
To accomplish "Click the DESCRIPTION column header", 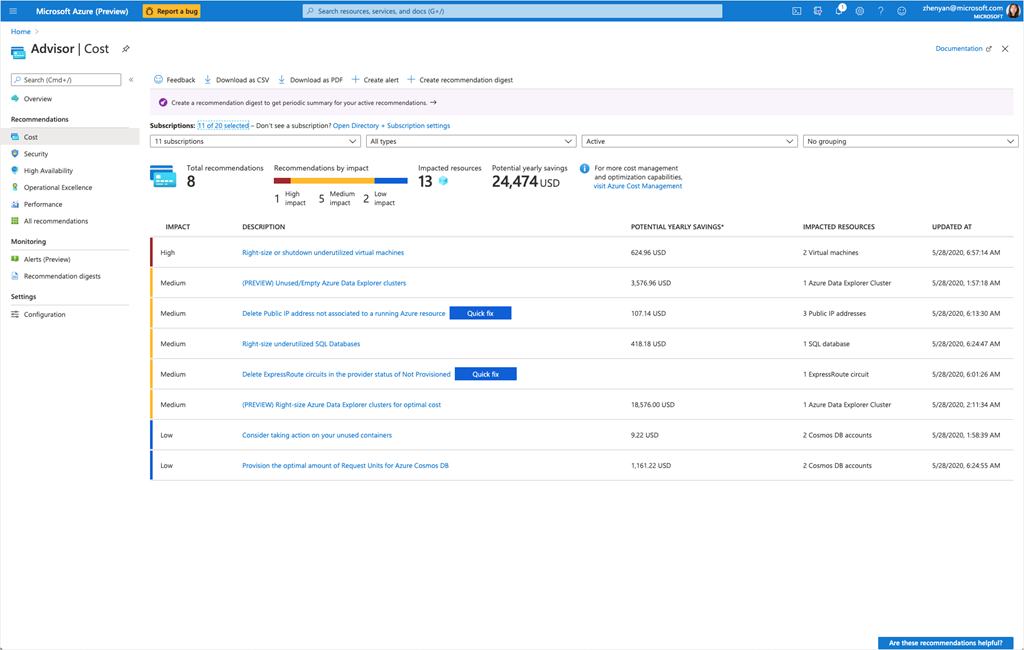I will point(264,227).
